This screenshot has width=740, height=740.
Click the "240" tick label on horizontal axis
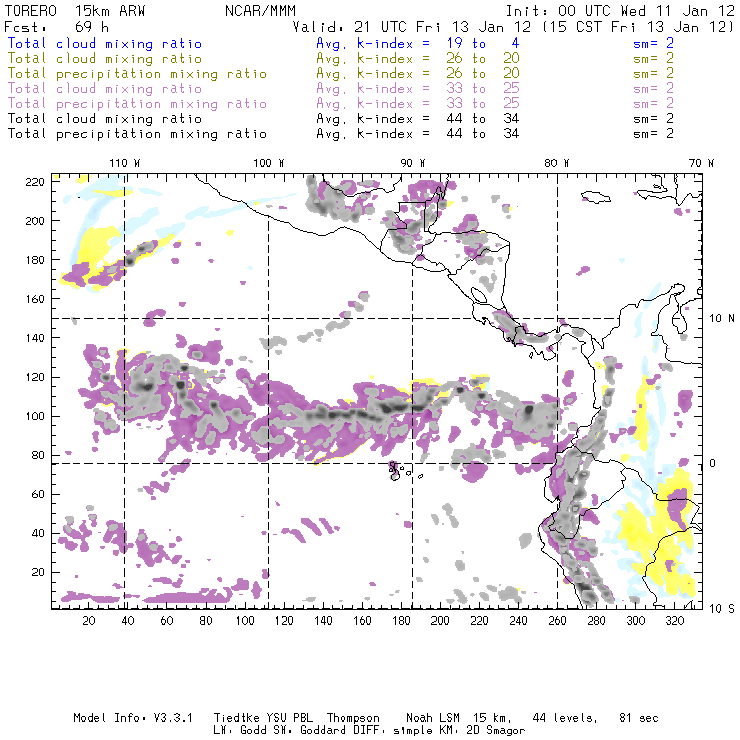pyautogui.click(x=518, y=621)
